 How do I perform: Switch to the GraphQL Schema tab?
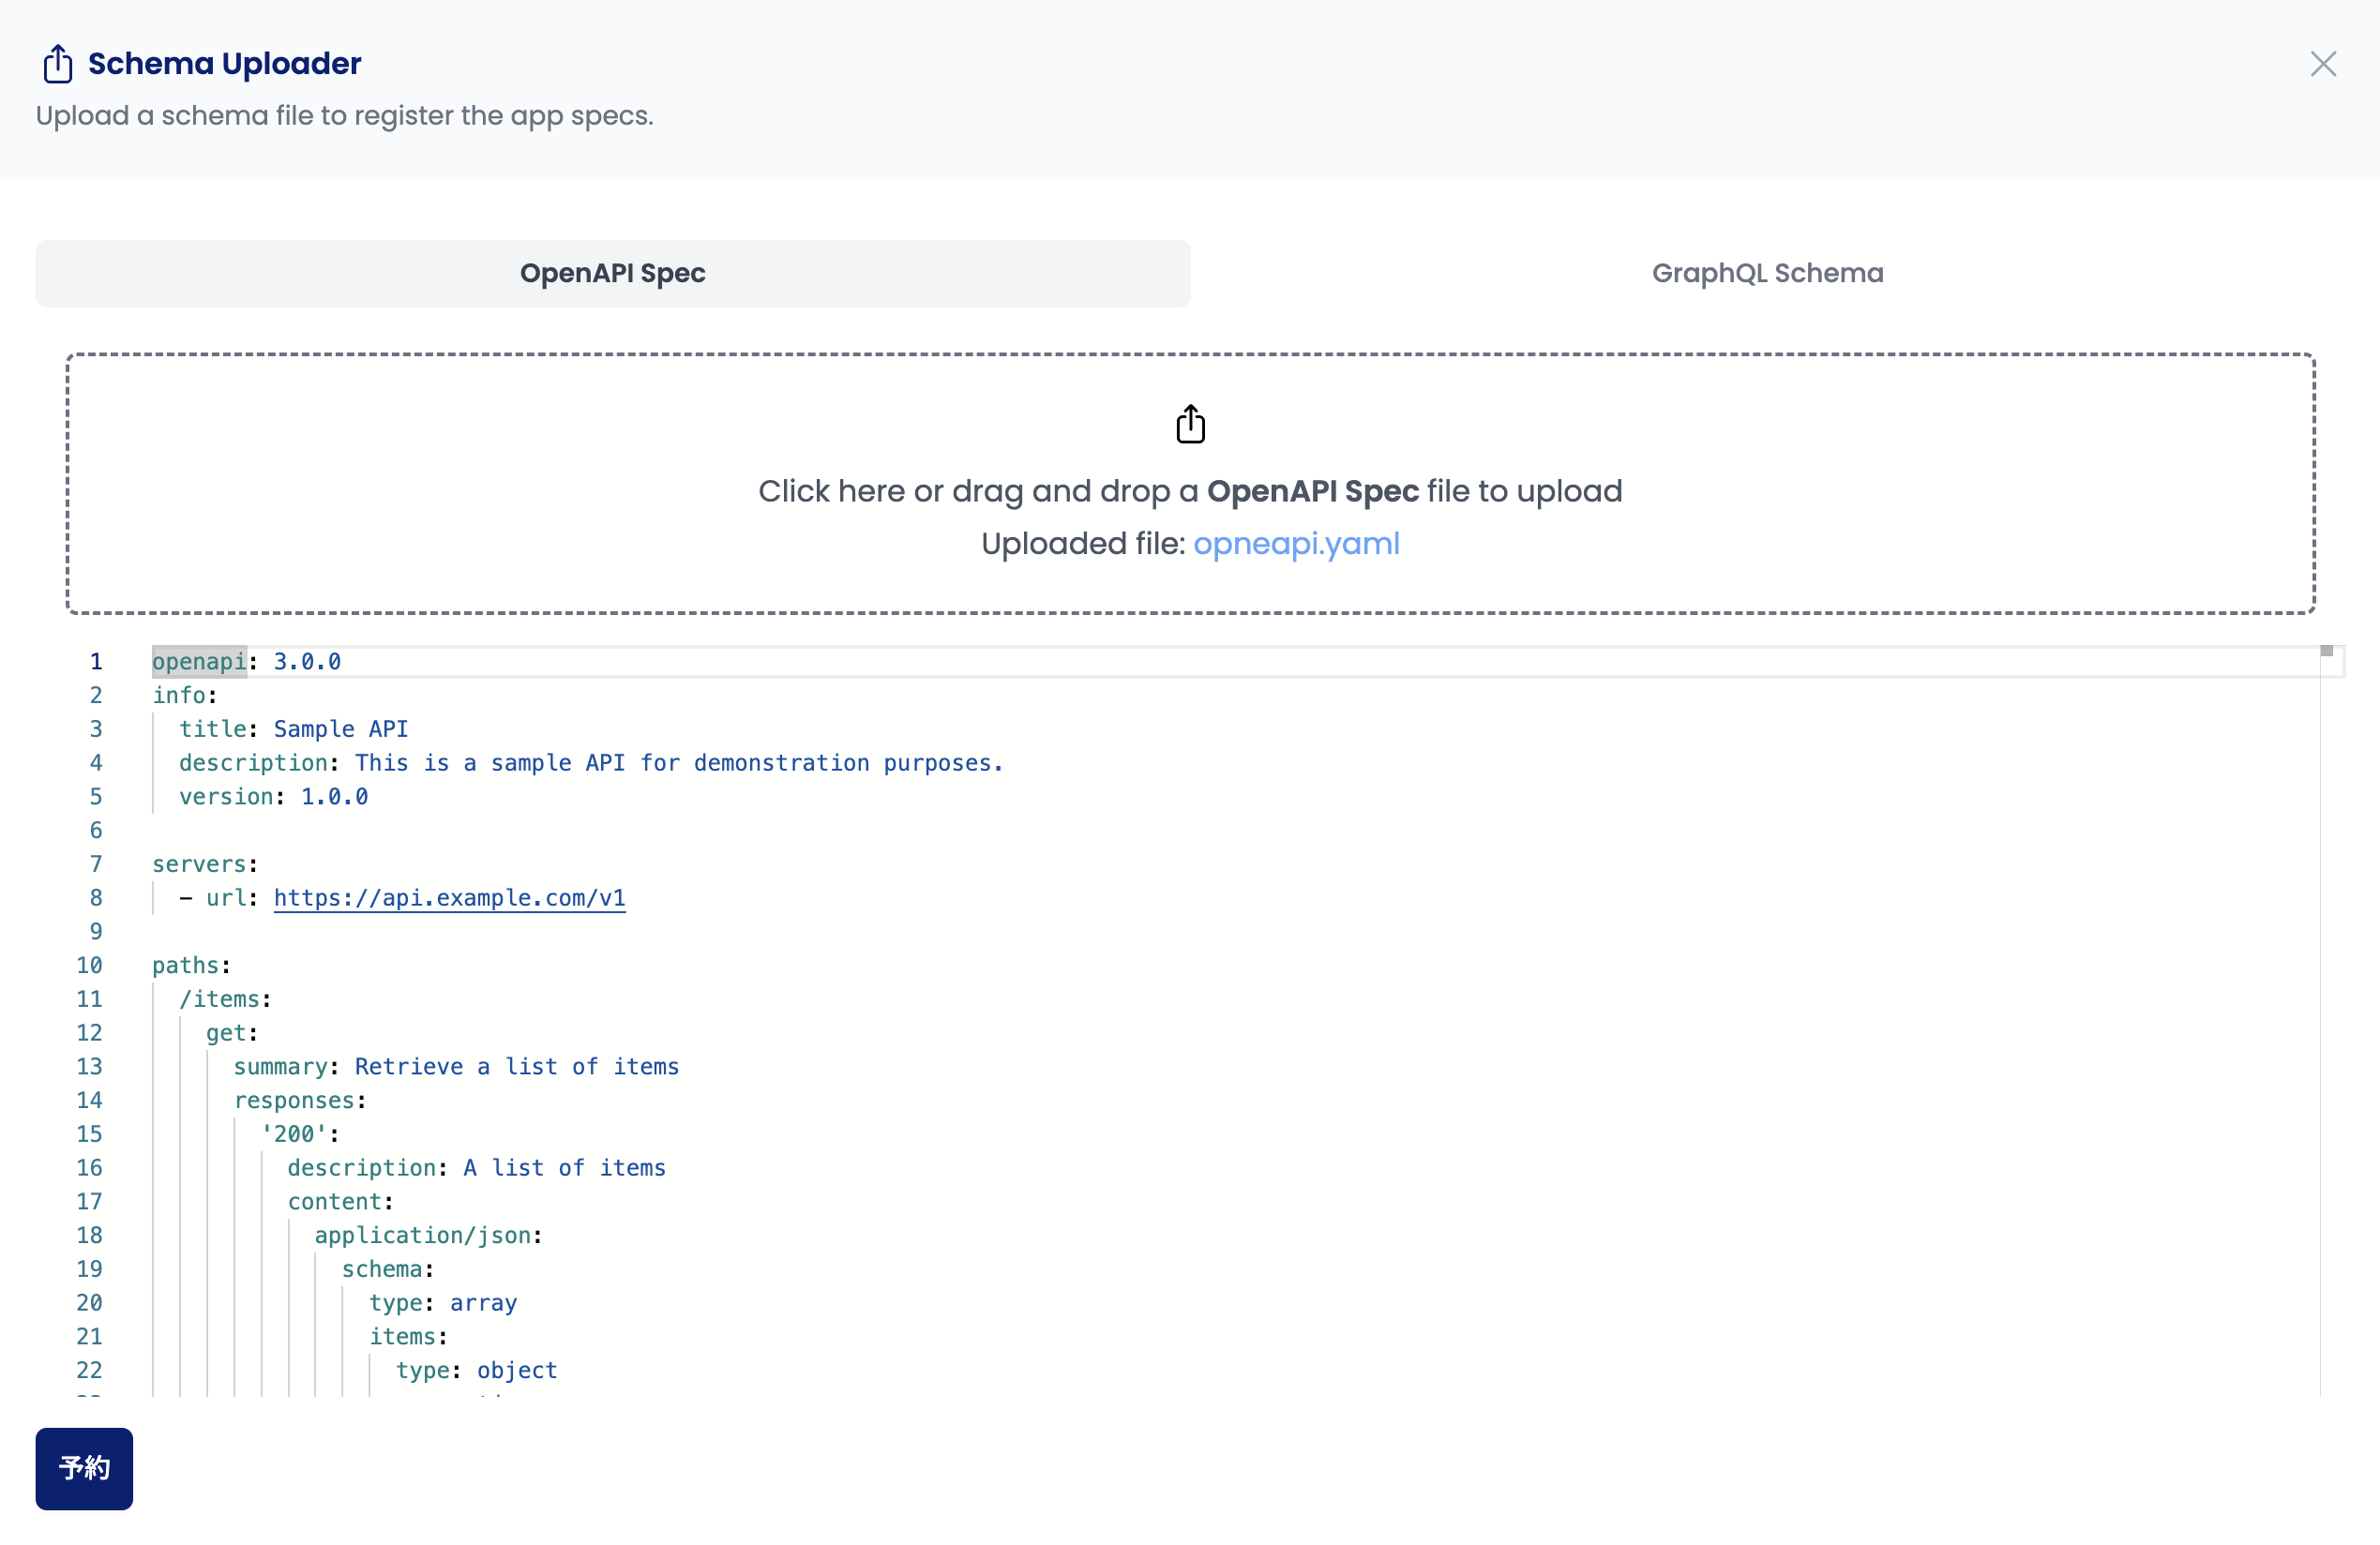[x=1766, y=273]
